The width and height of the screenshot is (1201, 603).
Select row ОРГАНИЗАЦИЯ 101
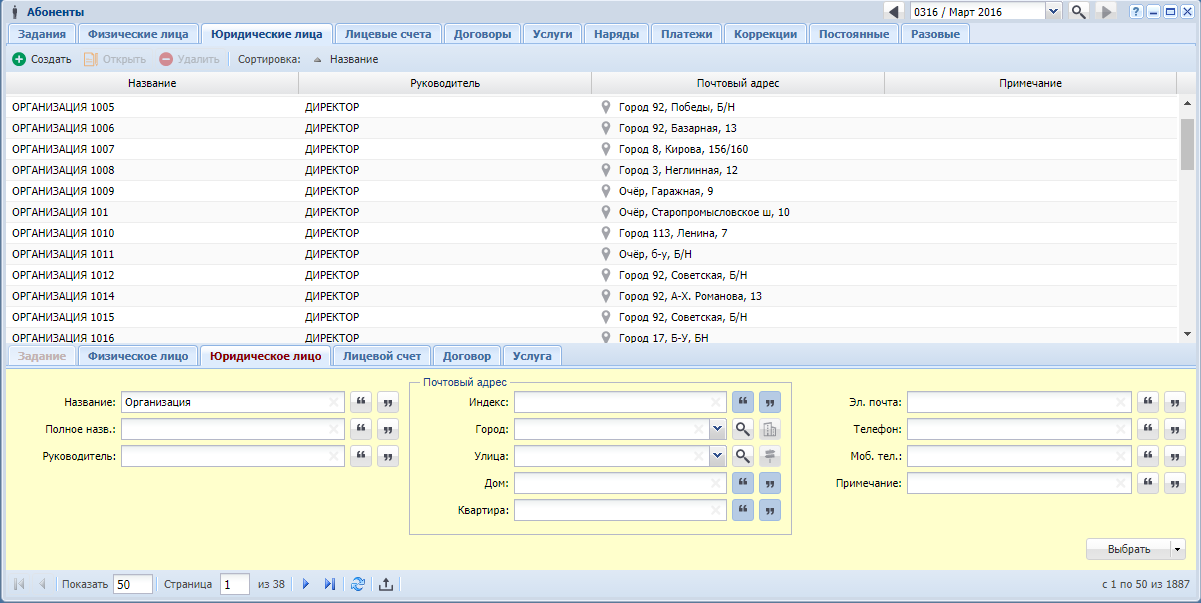(x=592, y=212)
